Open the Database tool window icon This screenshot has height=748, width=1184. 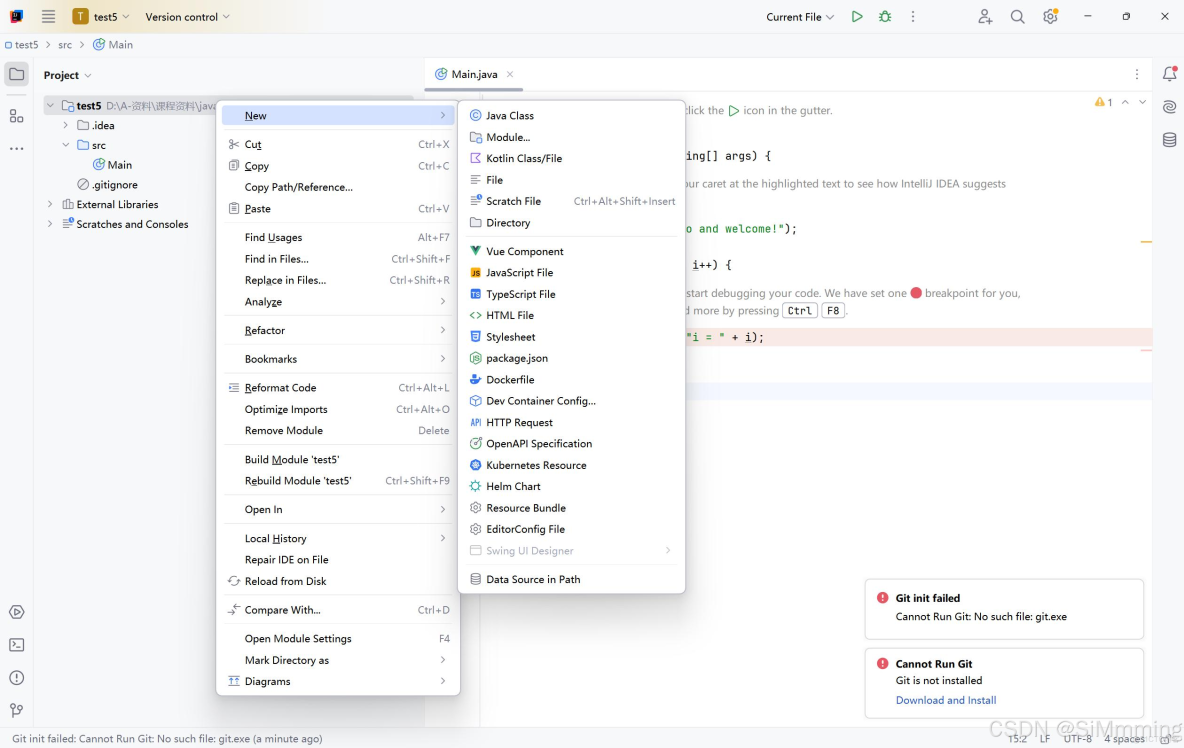point(1169,140)
